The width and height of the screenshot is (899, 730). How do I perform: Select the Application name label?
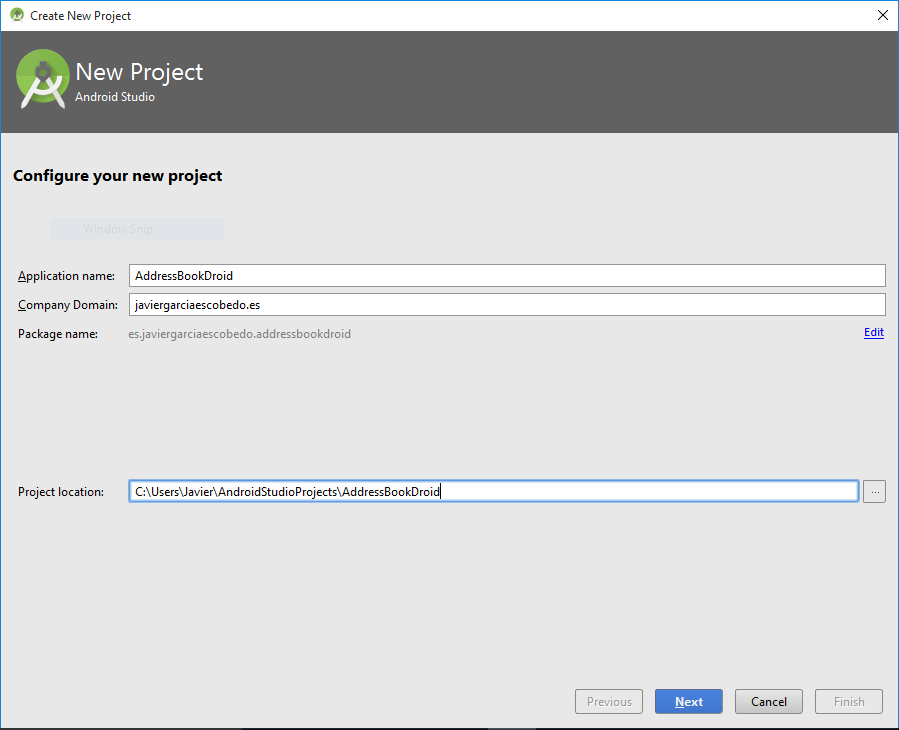click(x=66, y=276)
